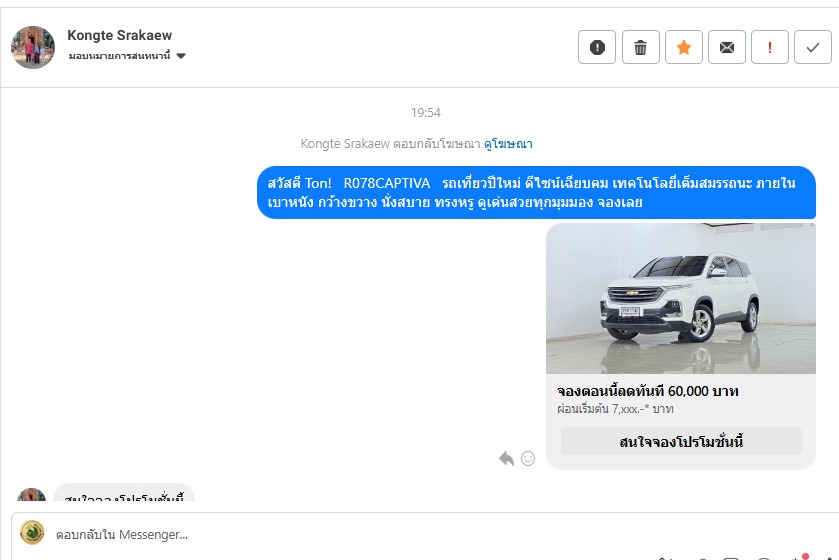Open the ดูโฆษณา ad link
Screen dimensions: 839x560
(x=508, y=144)
